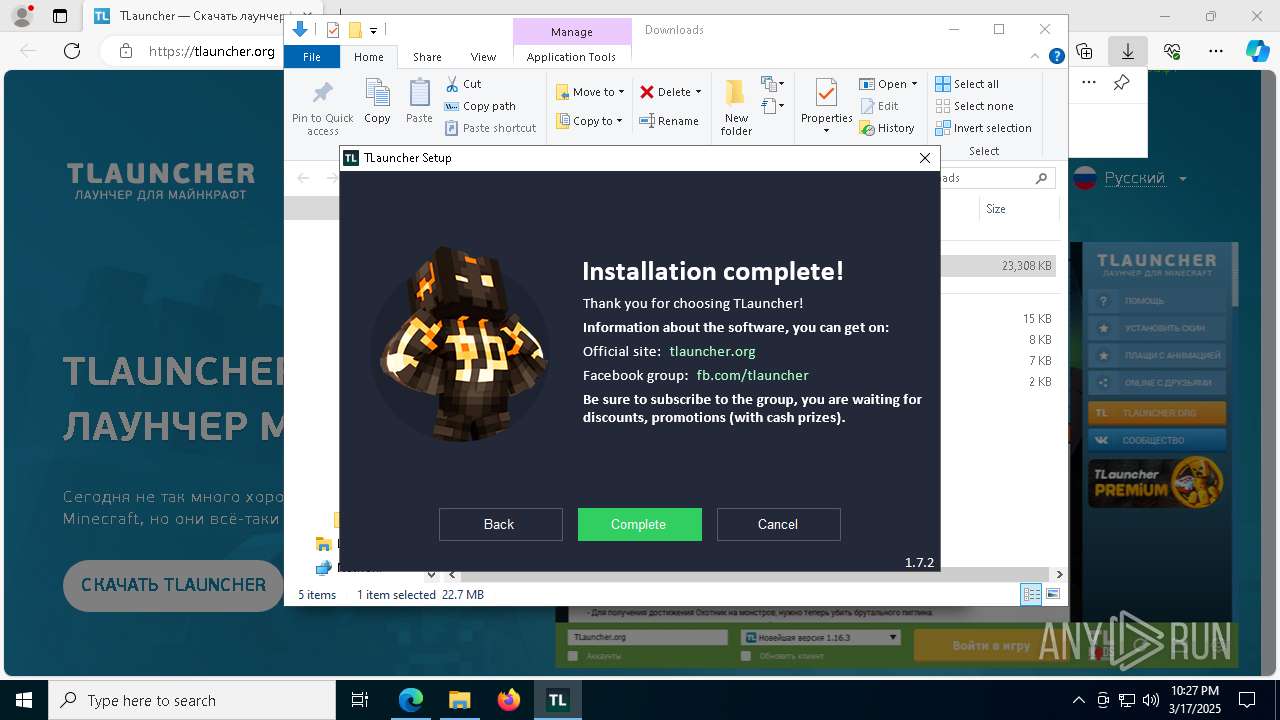This screenshot has width=1280, height=720.
Task: Show hidden system tray icons
Action: click(1078, 700)
